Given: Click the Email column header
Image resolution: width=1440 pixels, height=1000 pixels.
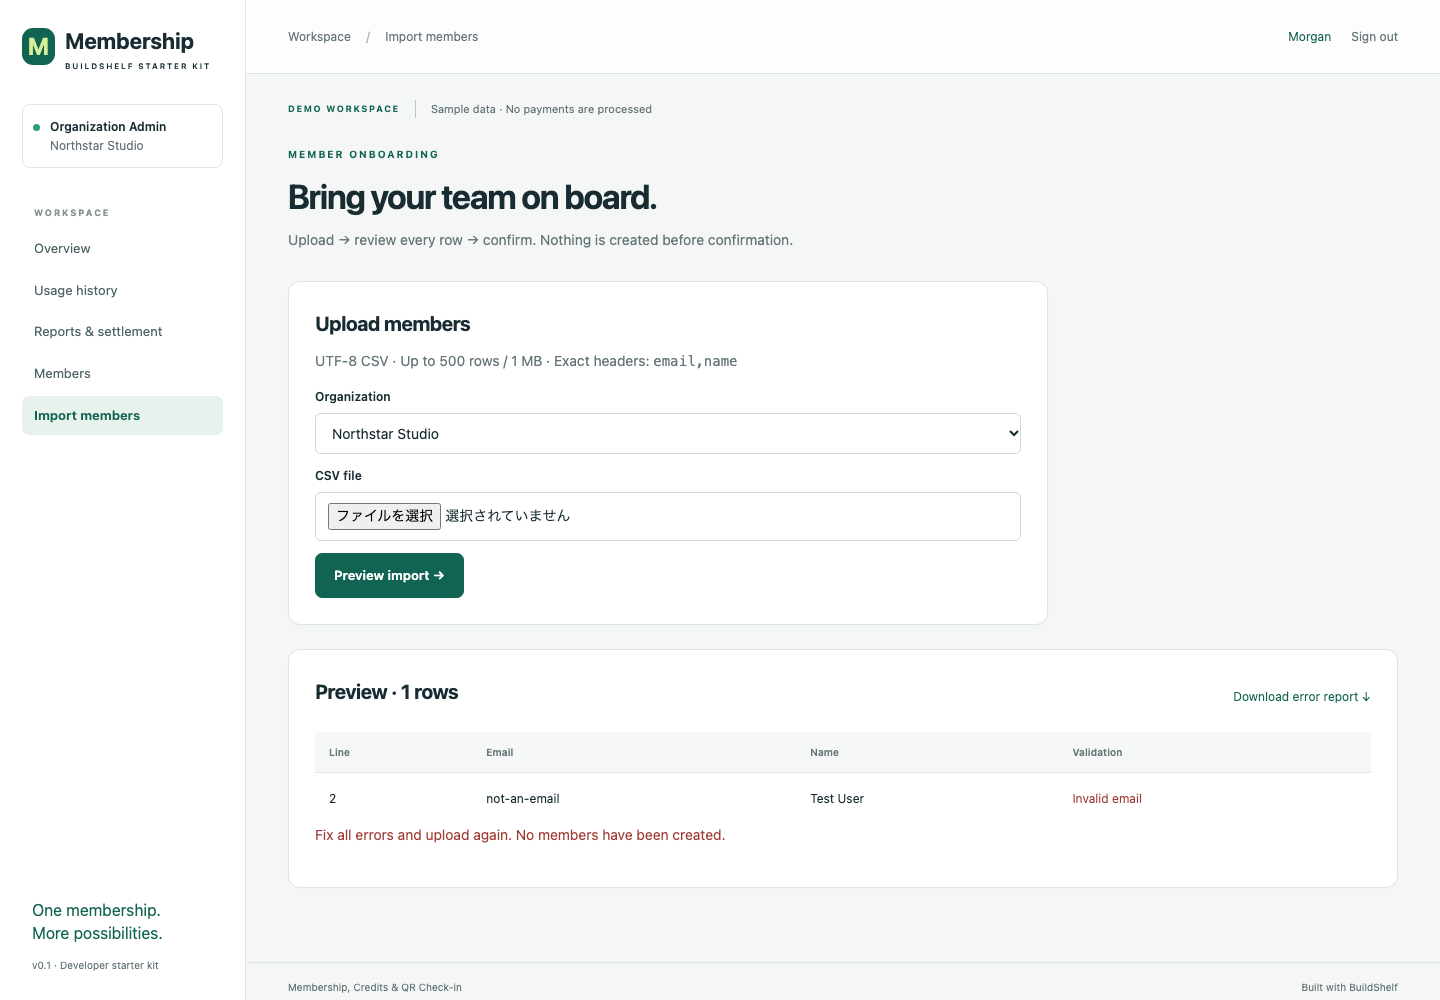Looking at the screenshot, I should [x=499, y=753].
